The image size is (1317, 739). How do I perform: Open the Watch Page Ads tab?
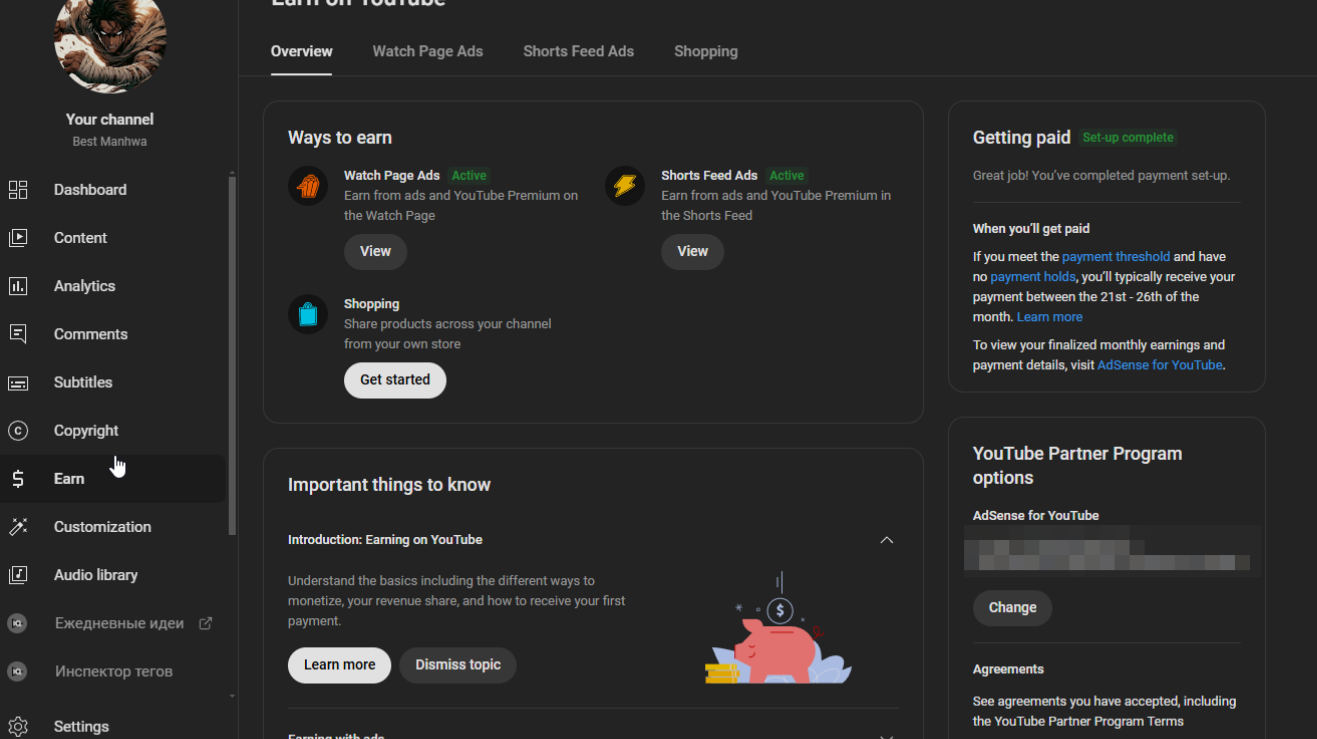point(428,51)
